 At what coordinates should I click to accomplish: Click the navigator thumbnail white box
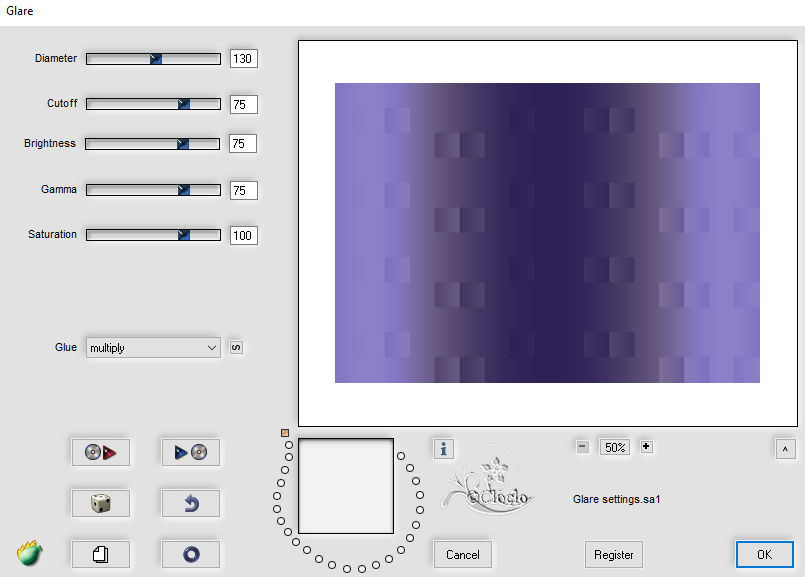346,486
